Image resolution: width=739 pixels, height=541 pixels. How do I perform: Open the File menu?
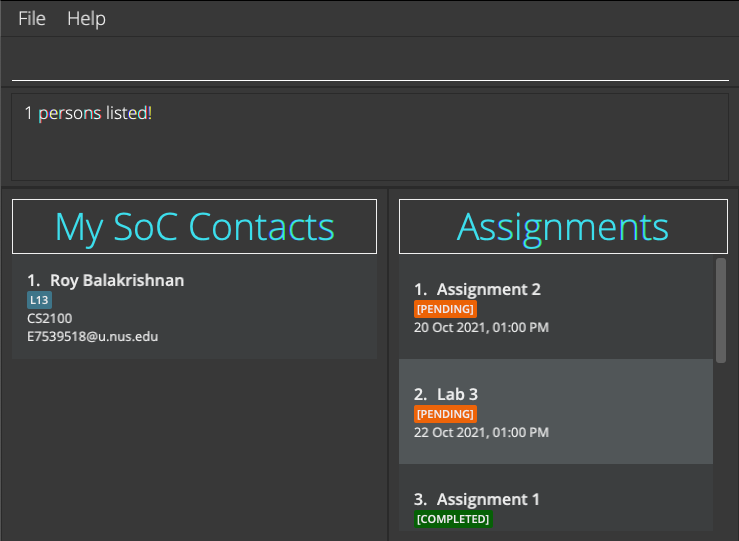tap(32, 19)
